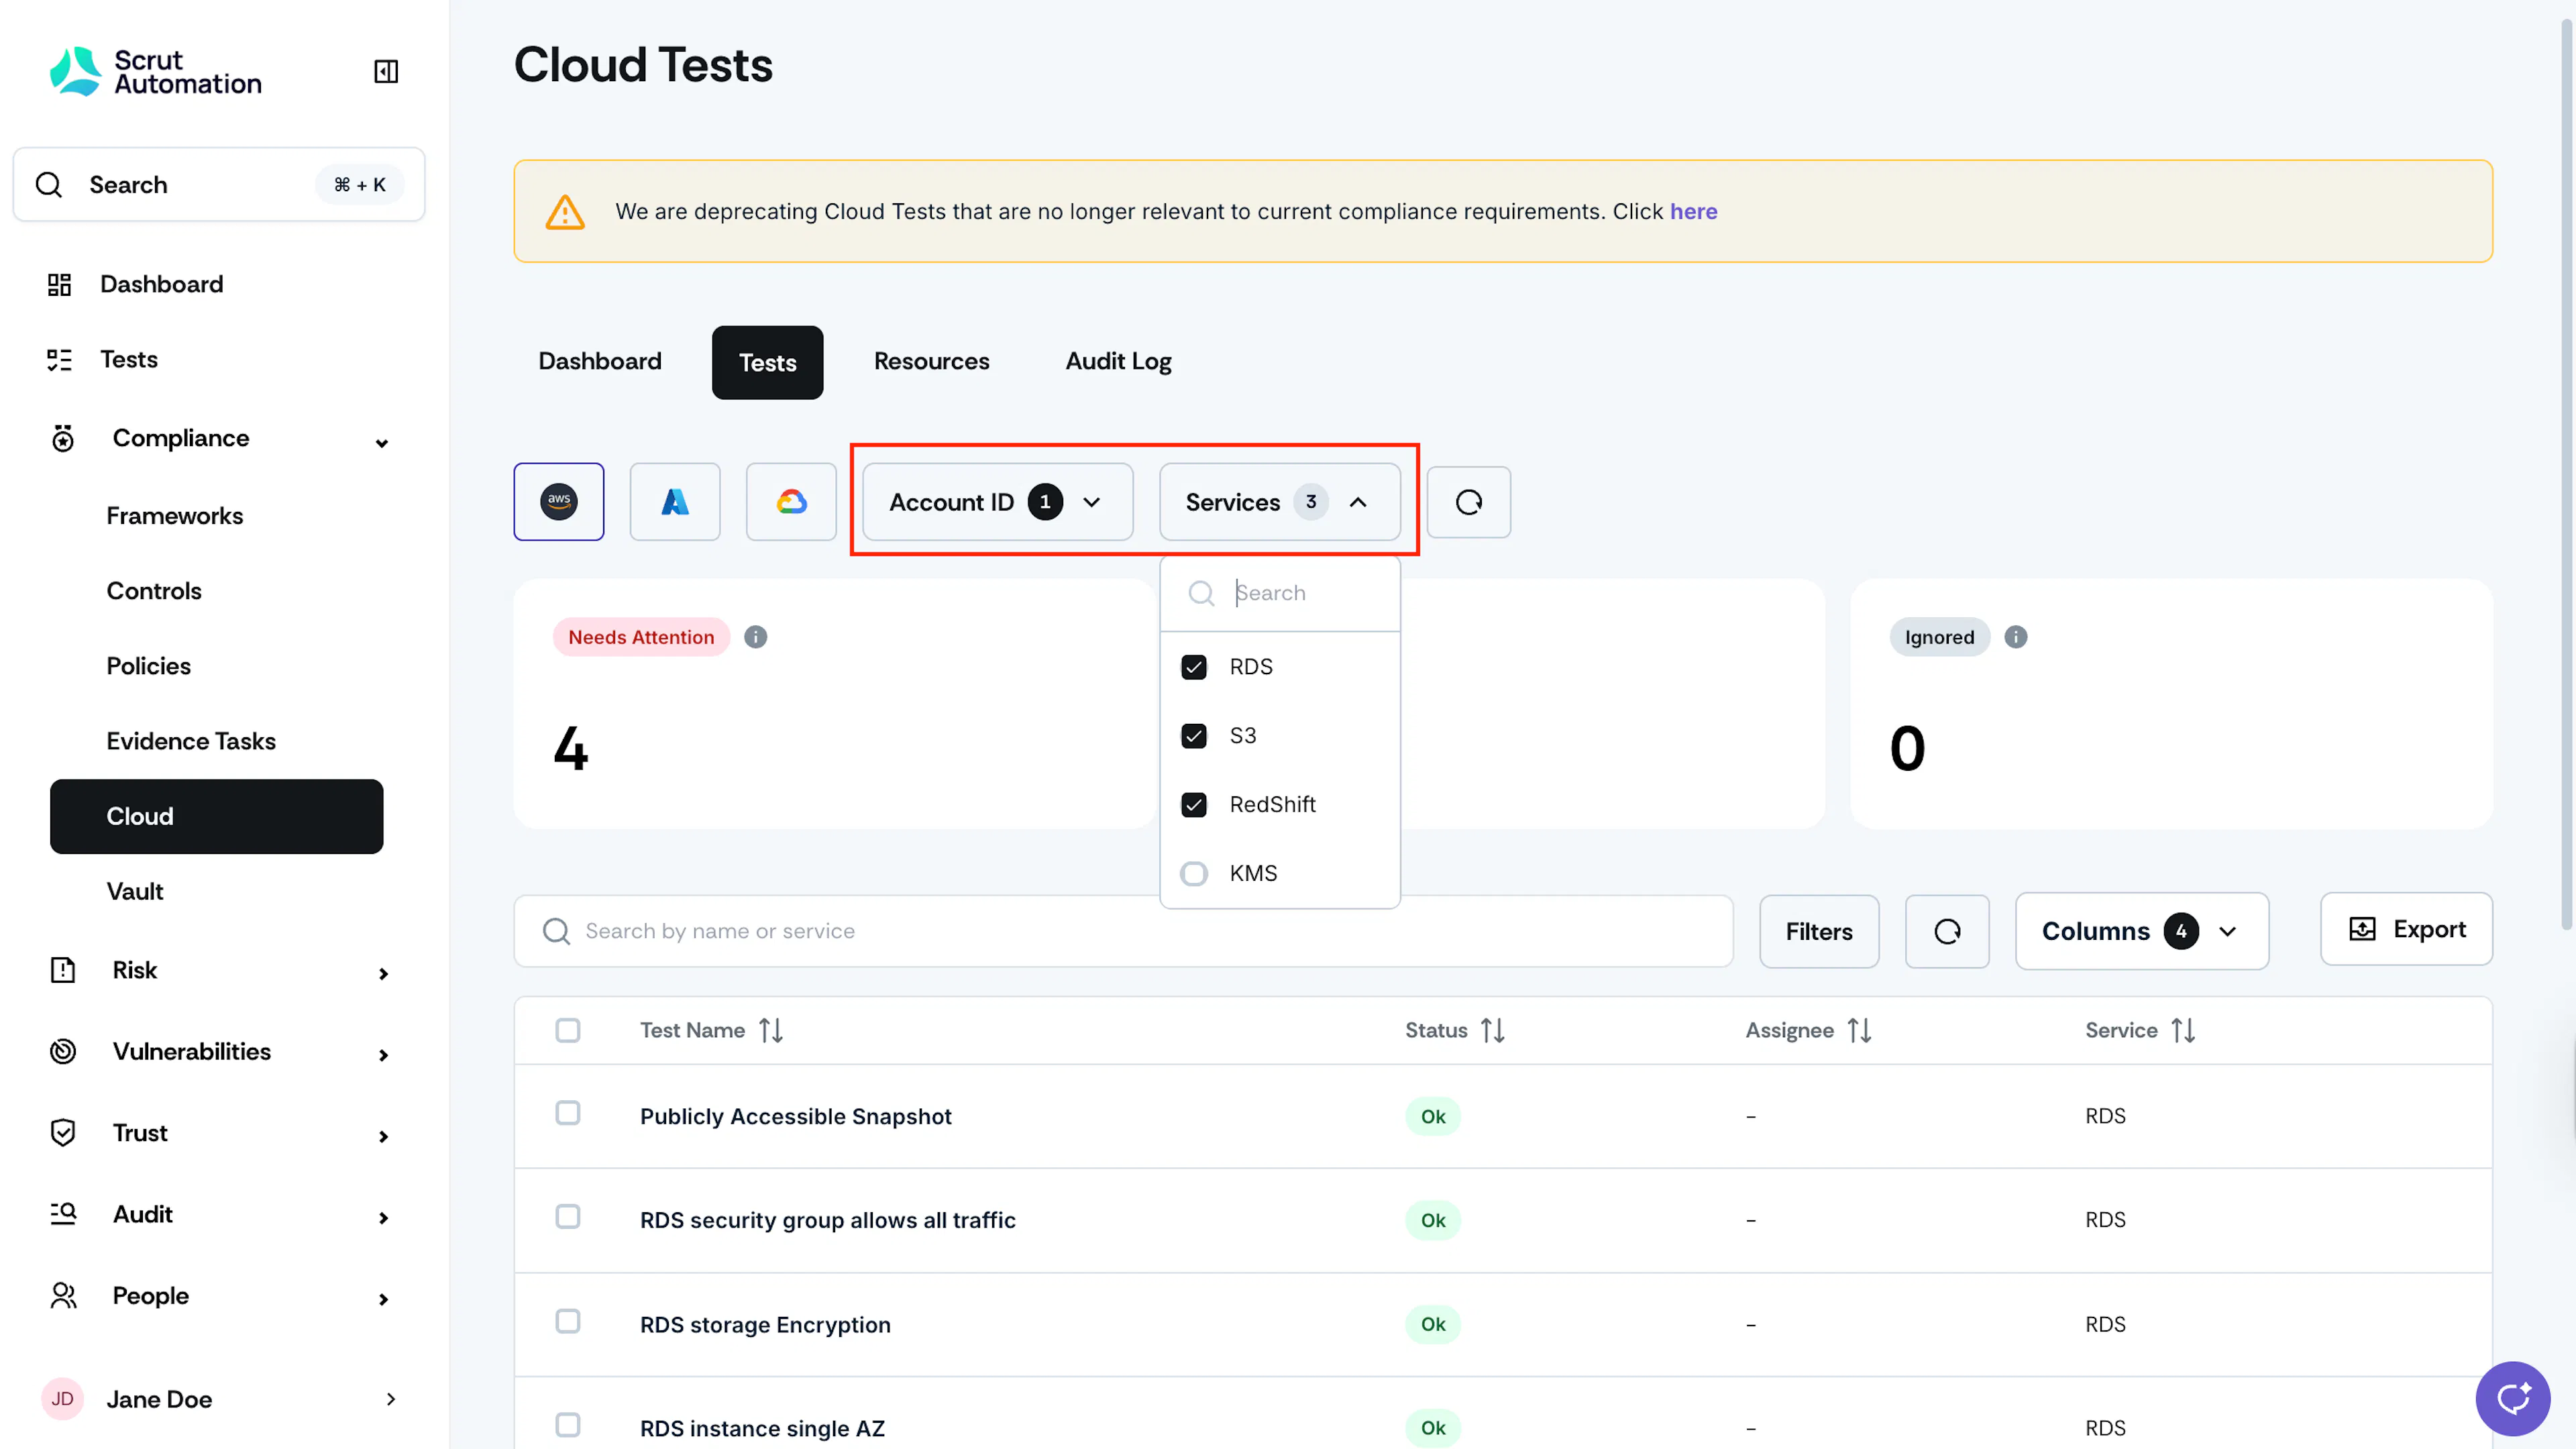This screenshot has height=1449, width=2576.
Task: Check the KMS service option
Action: tap(1194, 873)
